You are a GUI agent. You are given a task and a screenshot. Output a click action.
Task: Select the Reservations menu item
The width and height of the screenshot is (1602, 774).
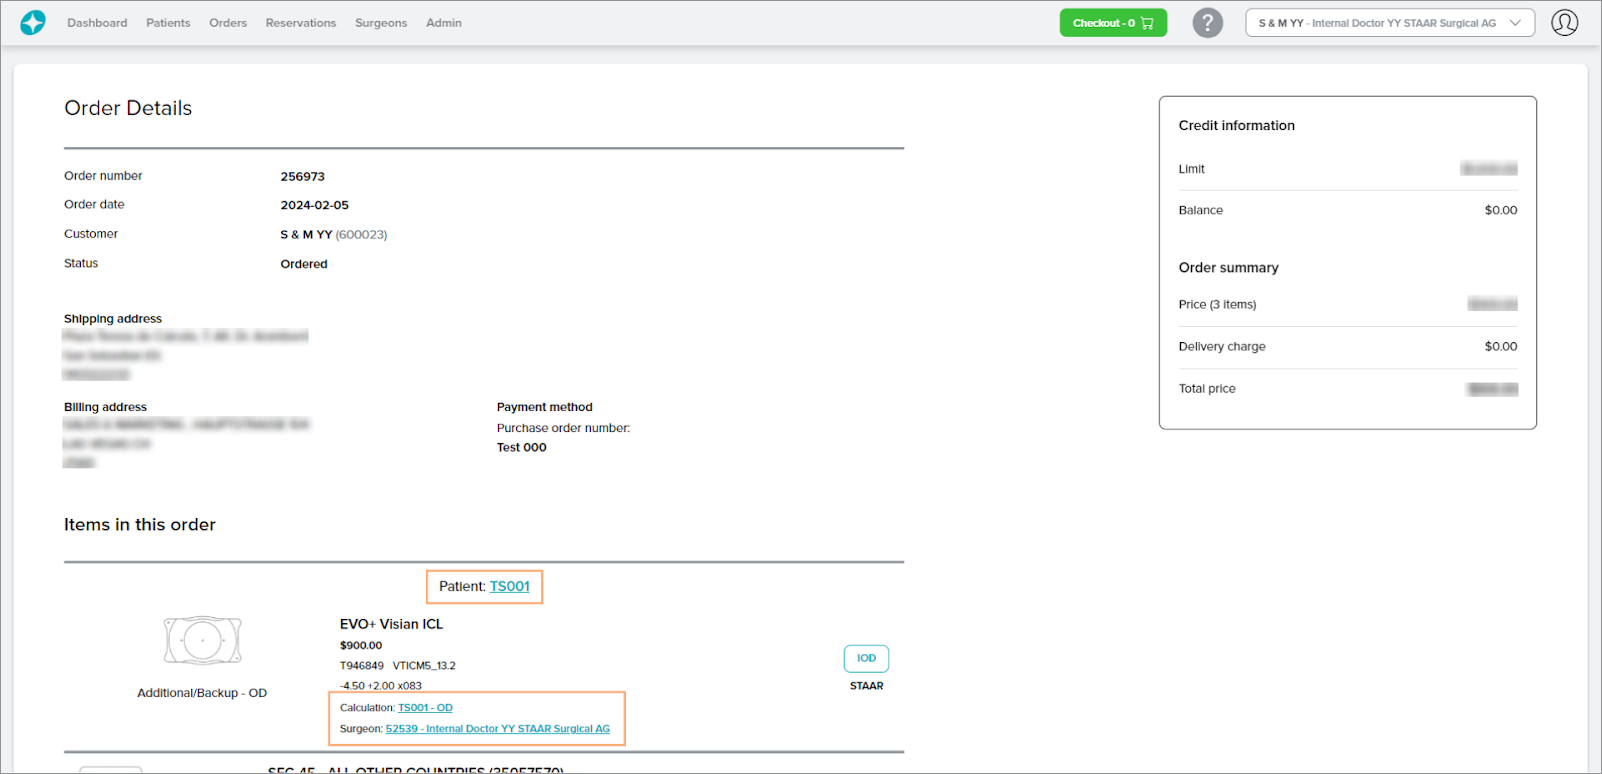[301, 23]
